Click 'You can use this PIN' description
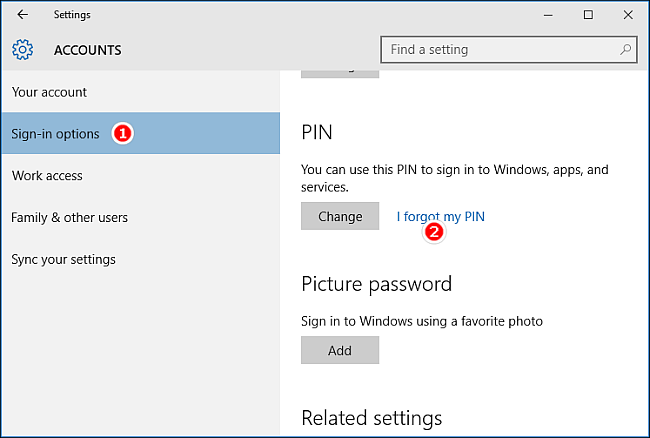 pos(454,178)
